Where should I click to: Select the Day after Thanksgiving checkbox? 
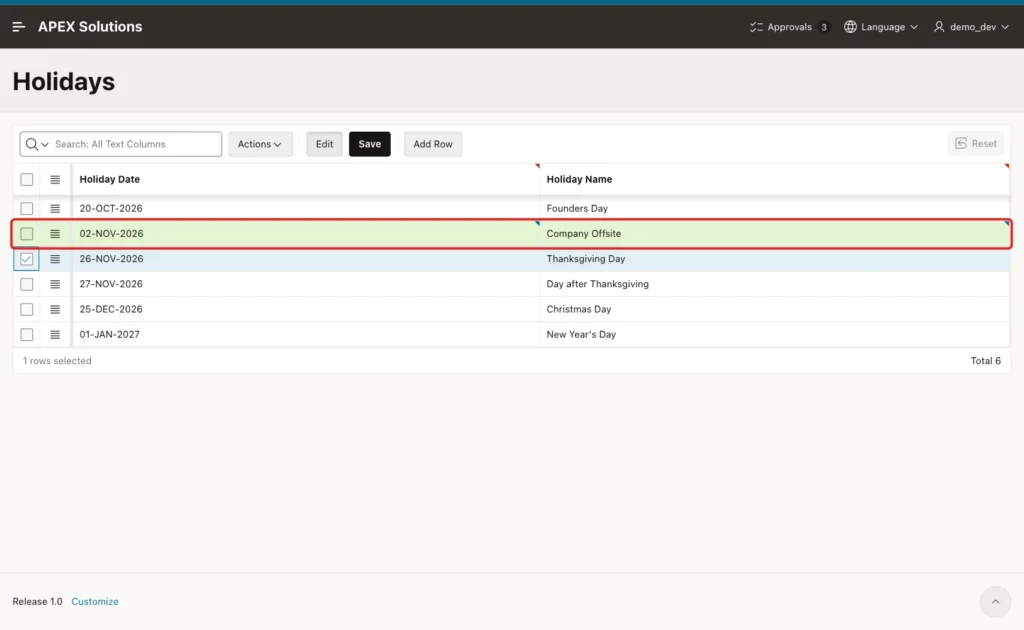coord(27,285)
